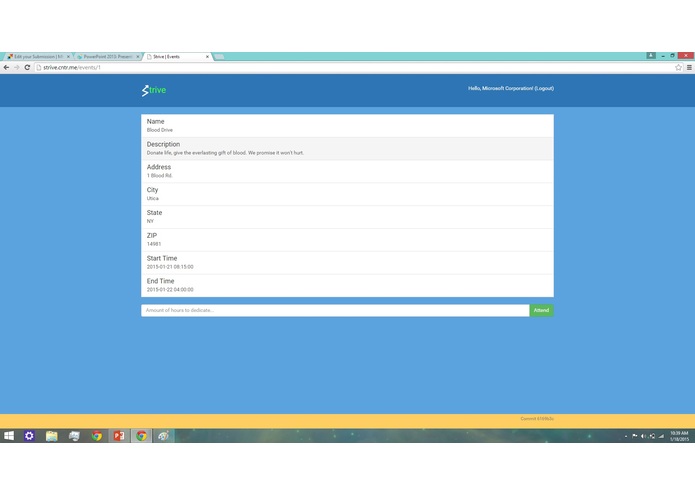Close the Edit your Submission tab

[68, 57]
